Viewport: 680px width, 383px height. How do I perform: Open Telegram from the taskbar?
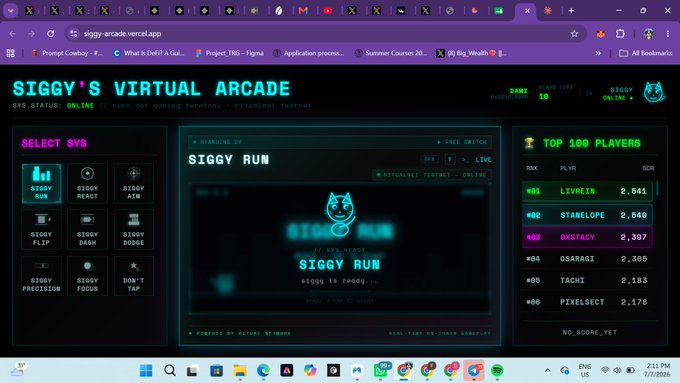[x=474, y=370]
